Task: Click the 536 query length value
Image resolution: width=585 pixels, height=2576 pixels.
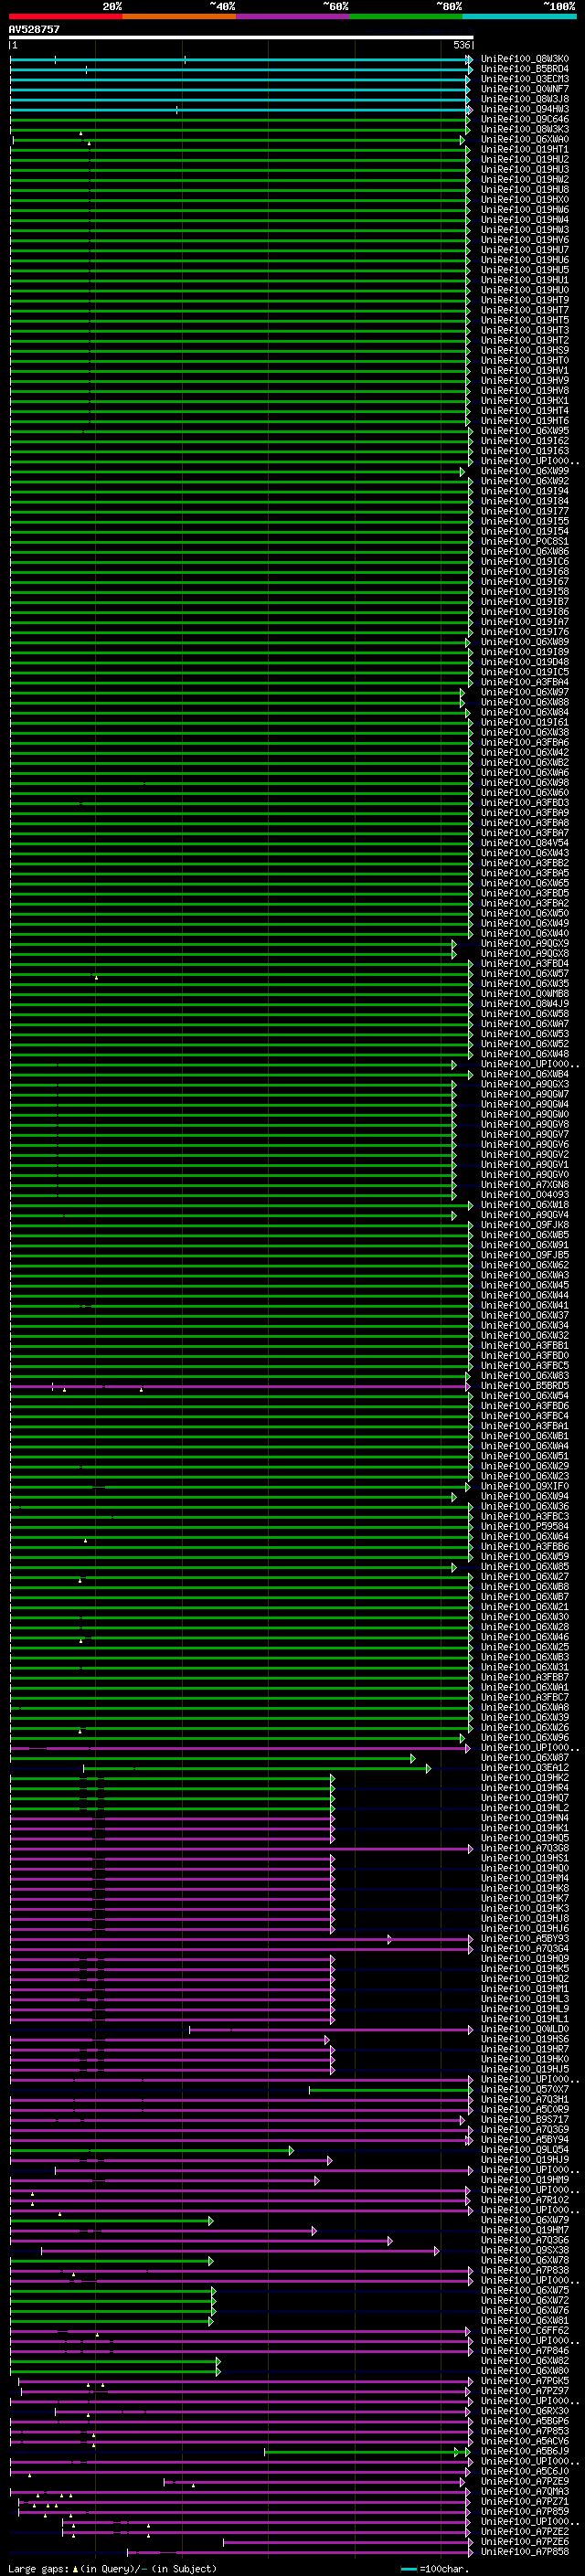Action: (x=461, y=46)
